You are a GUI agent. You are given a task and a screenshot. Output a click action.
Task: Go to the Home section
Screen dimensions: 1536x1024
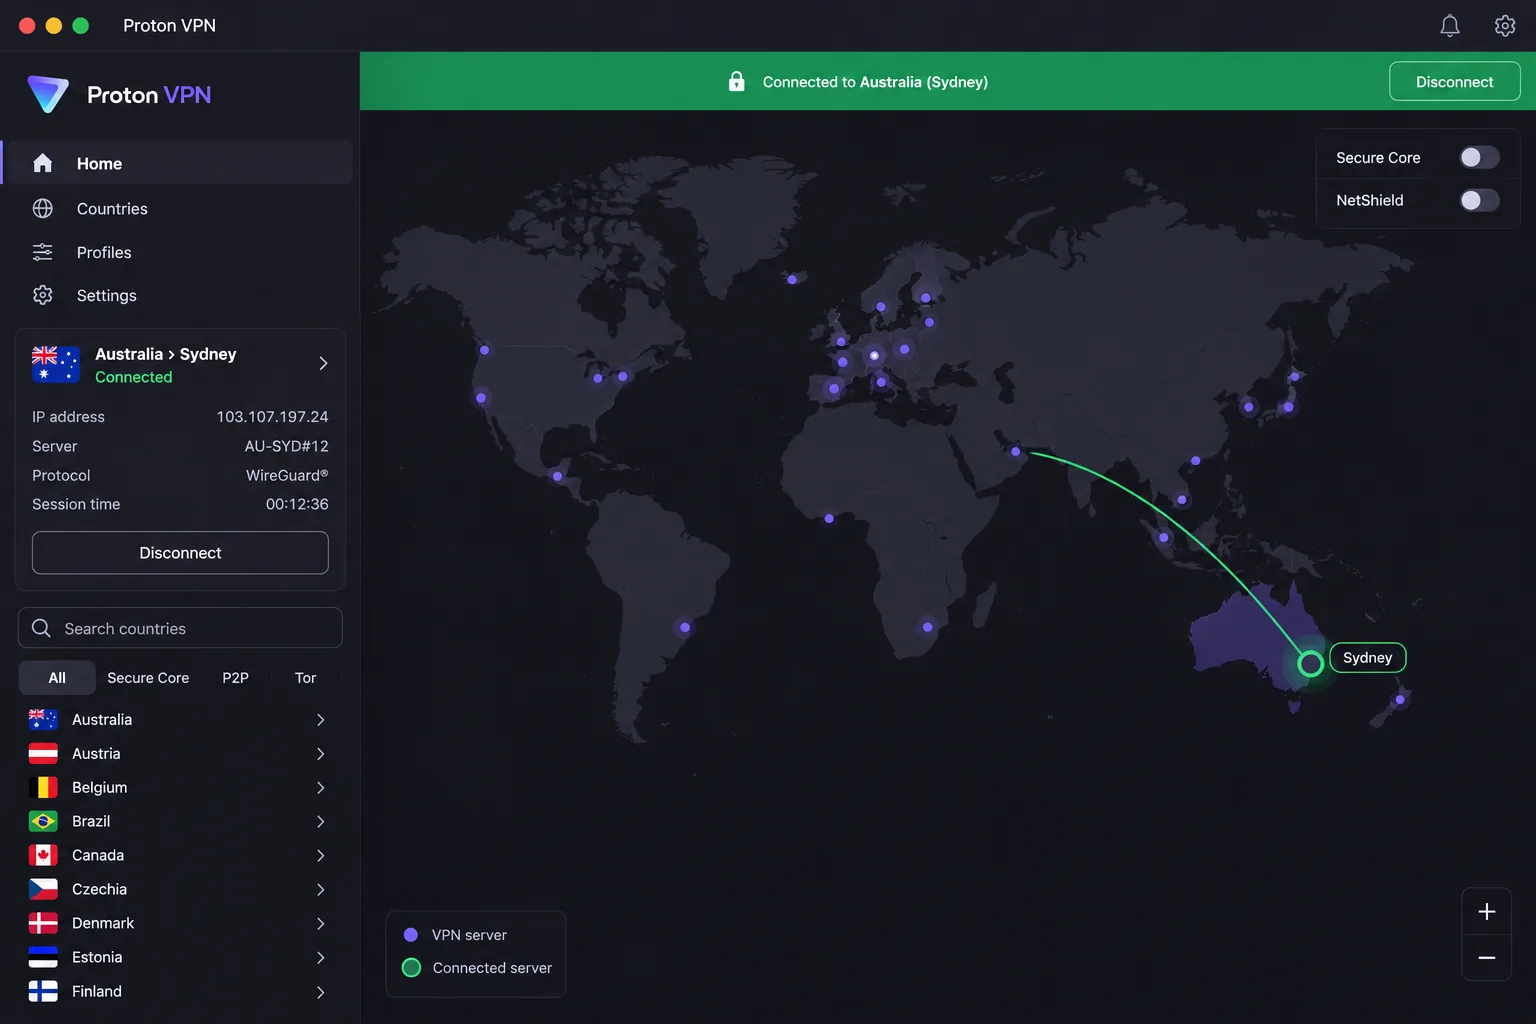[x=178, y=163]
